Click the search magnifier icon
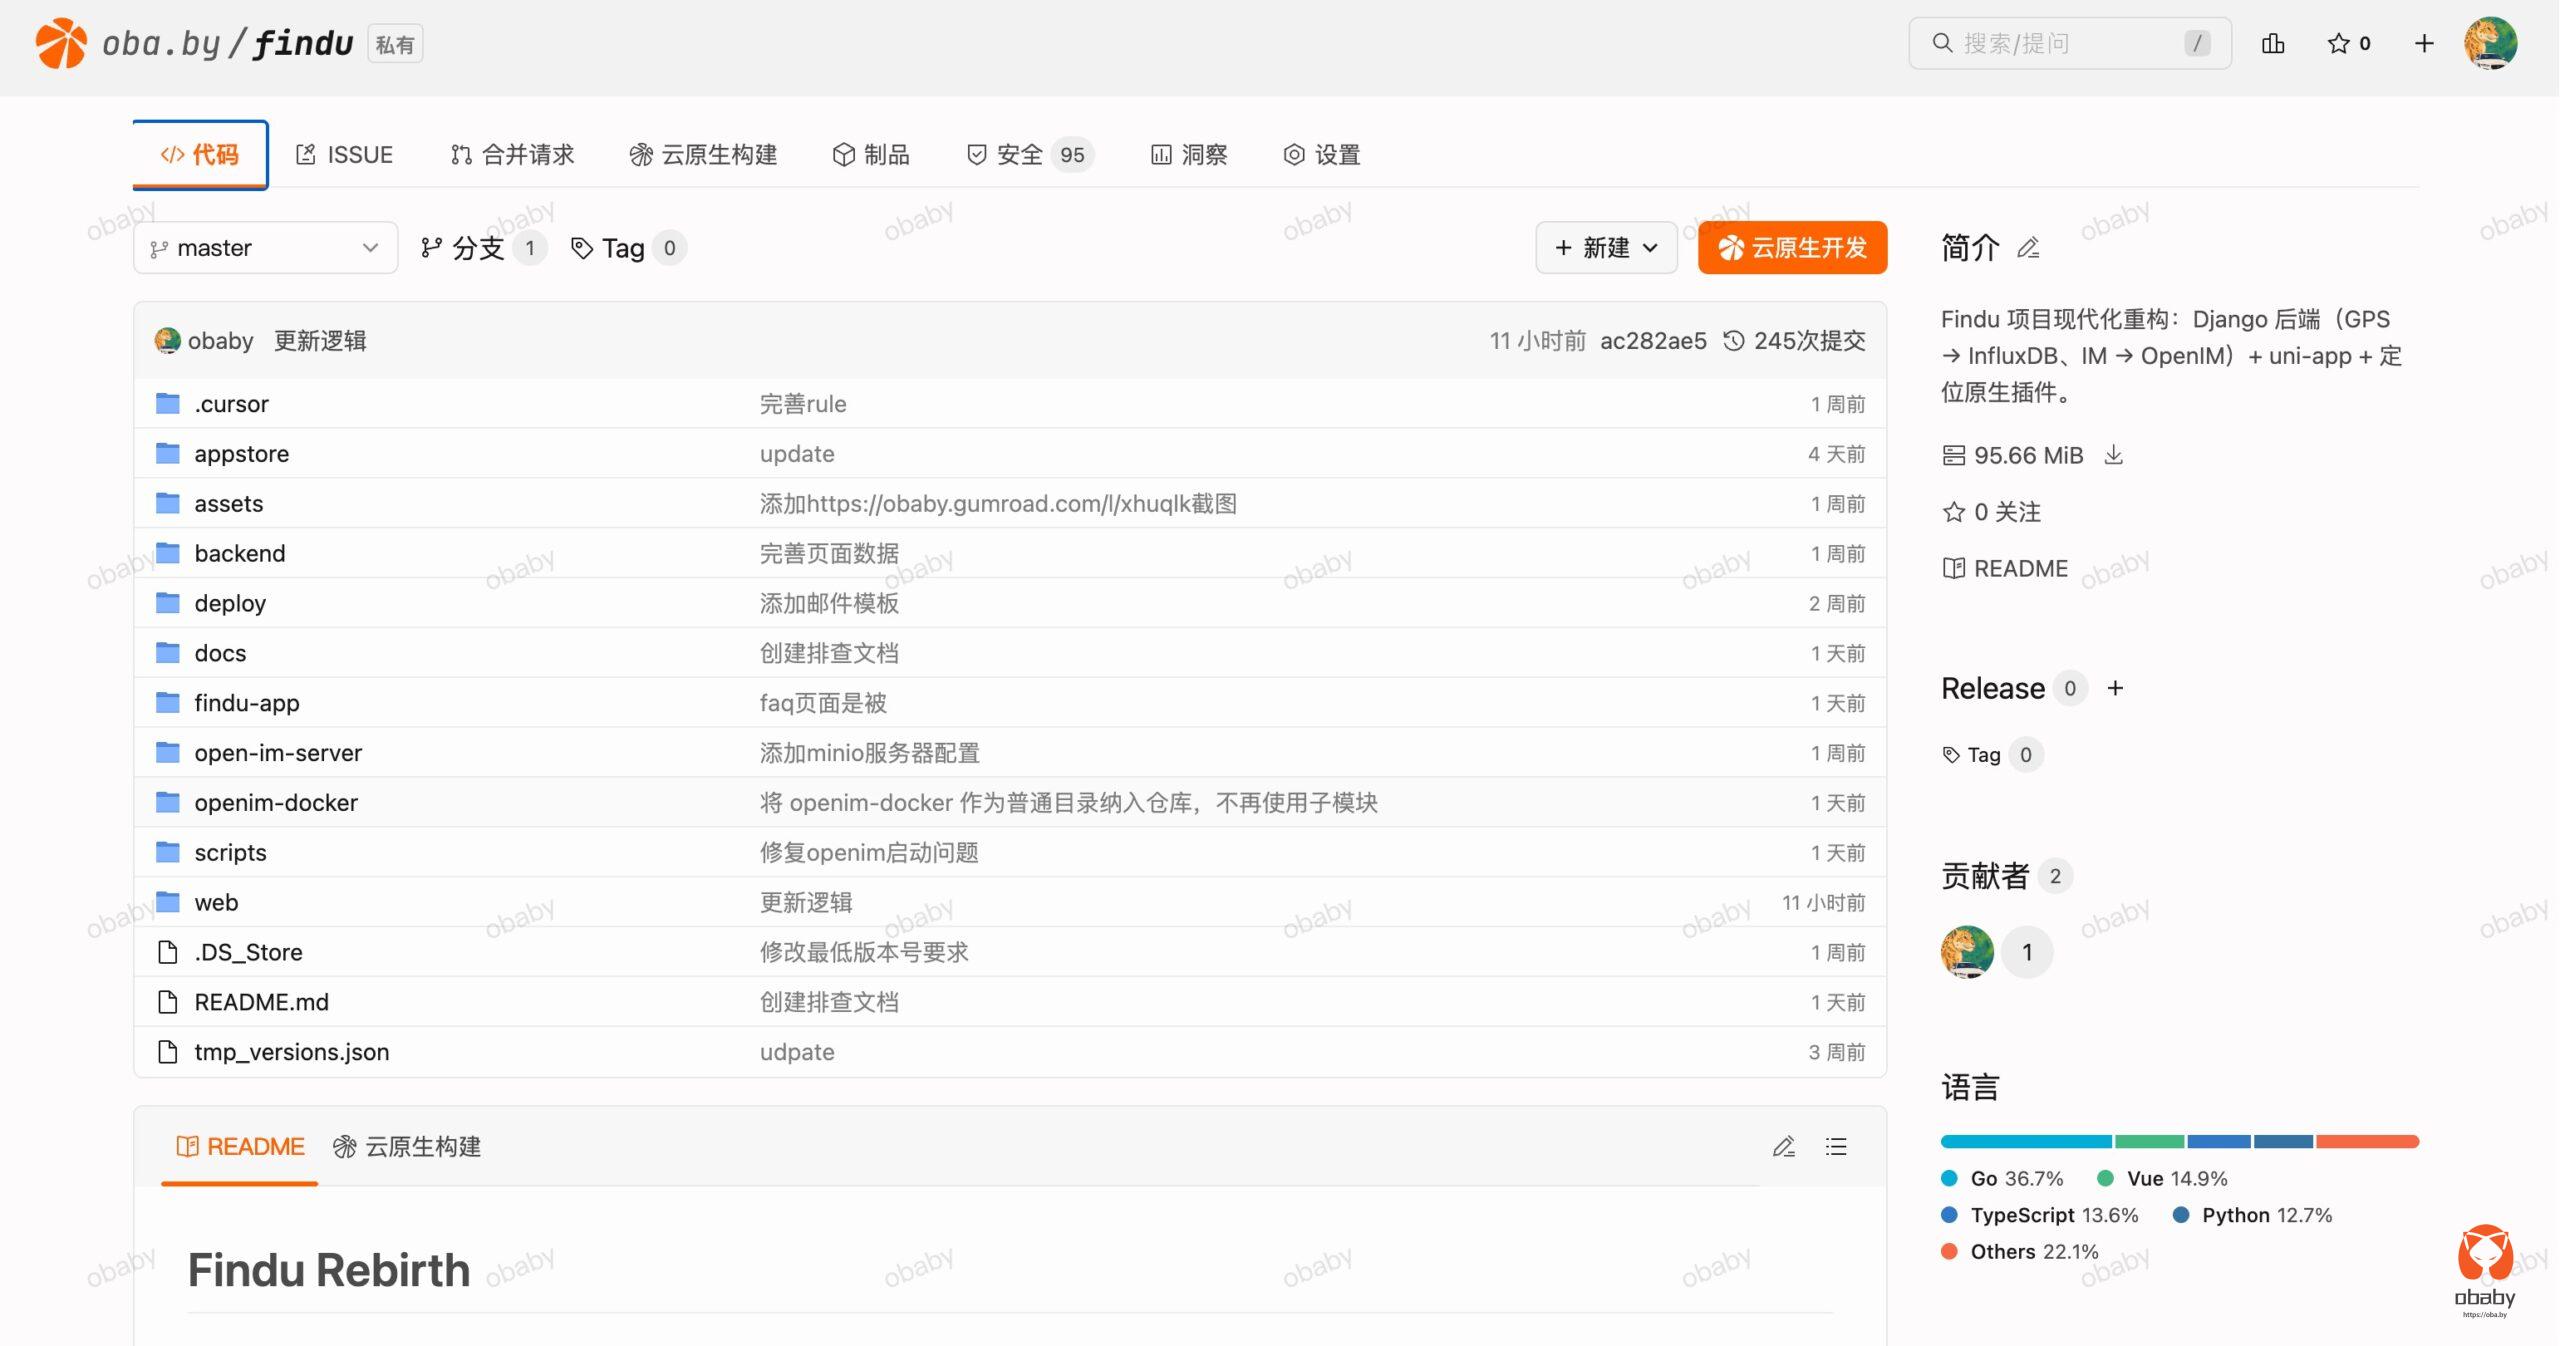2560x1346 pixels. [1942, 43]
